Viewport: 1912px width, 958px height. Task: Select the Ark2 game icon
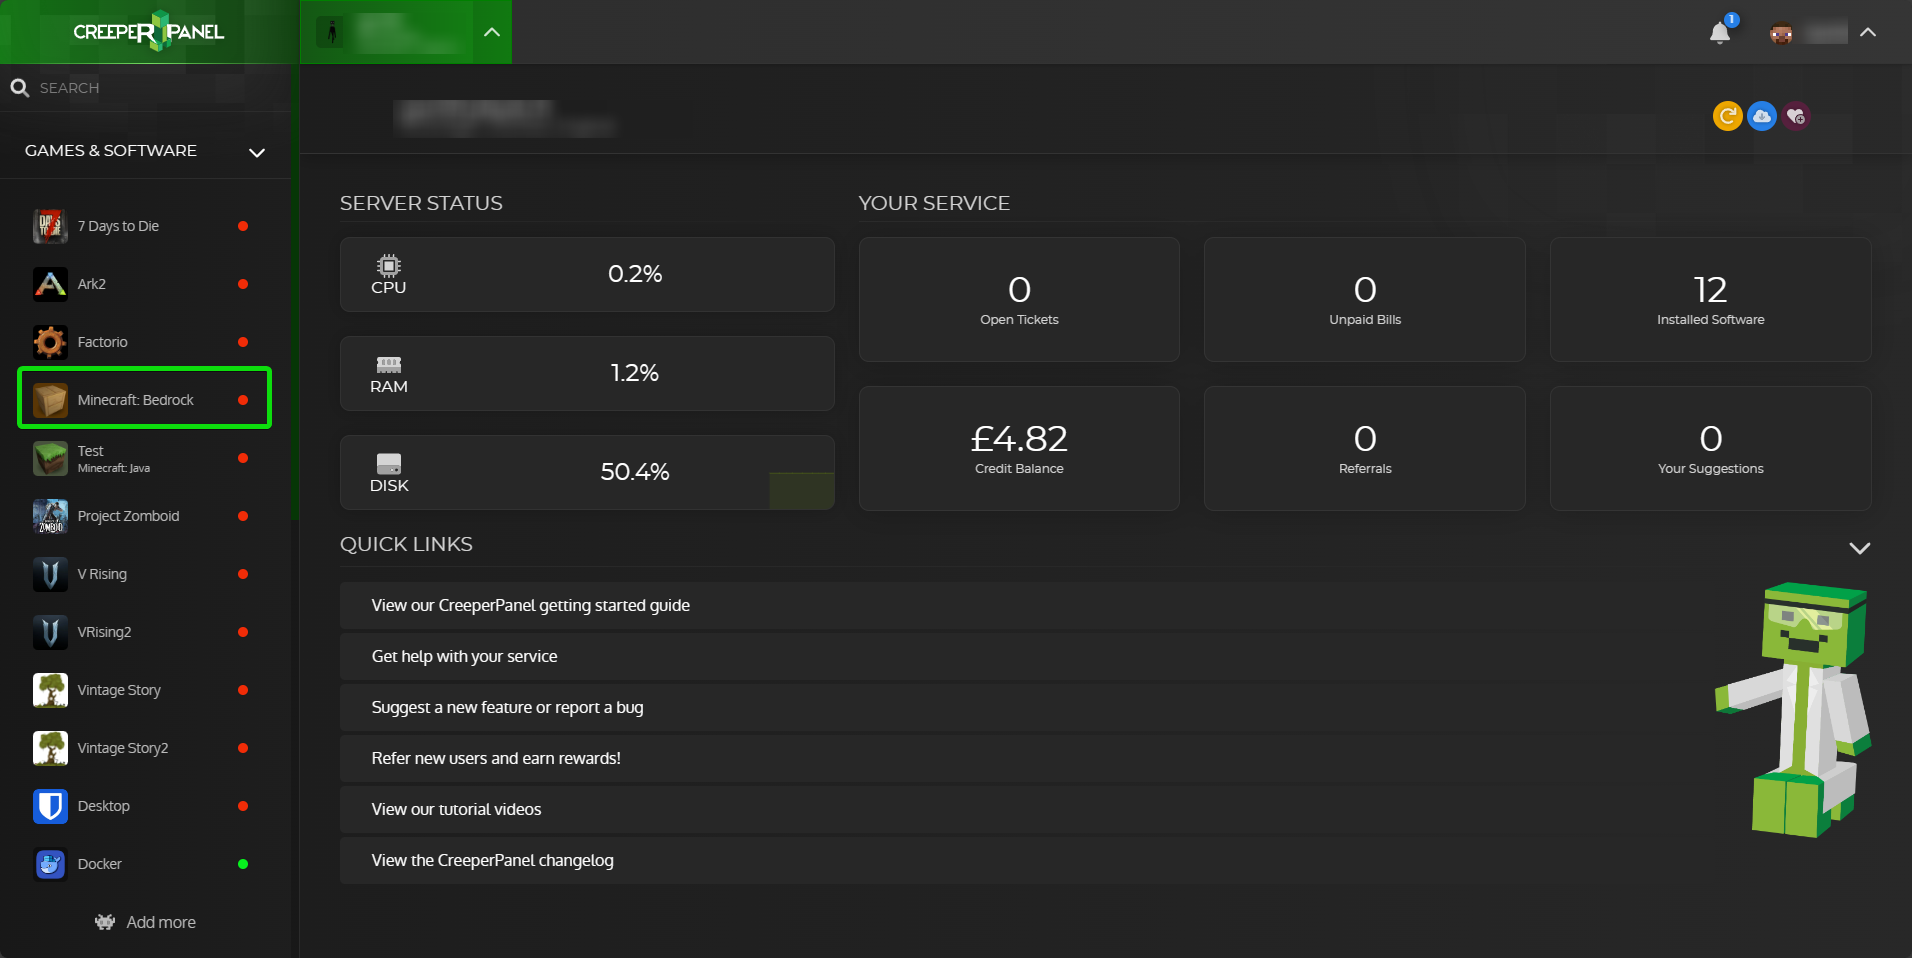click(x=50, y=284)
